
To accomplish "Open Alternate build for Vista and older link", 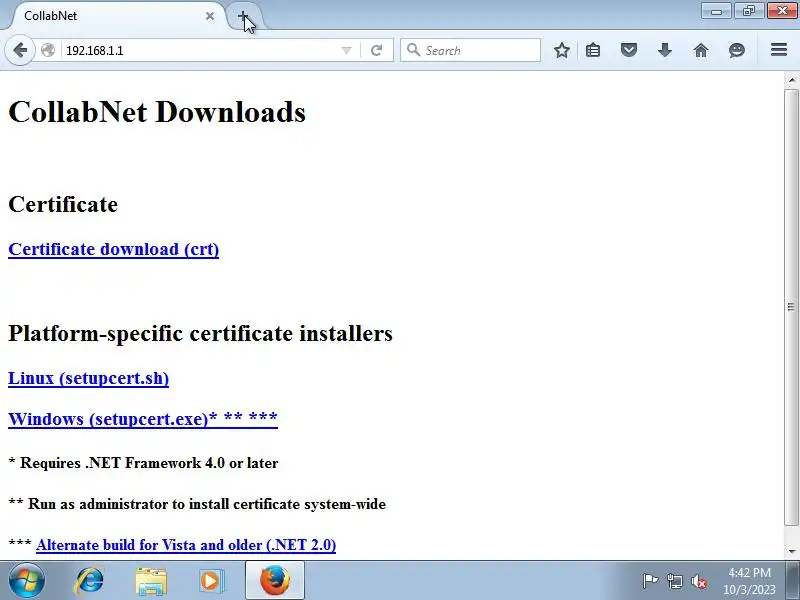I will point(186,545).
